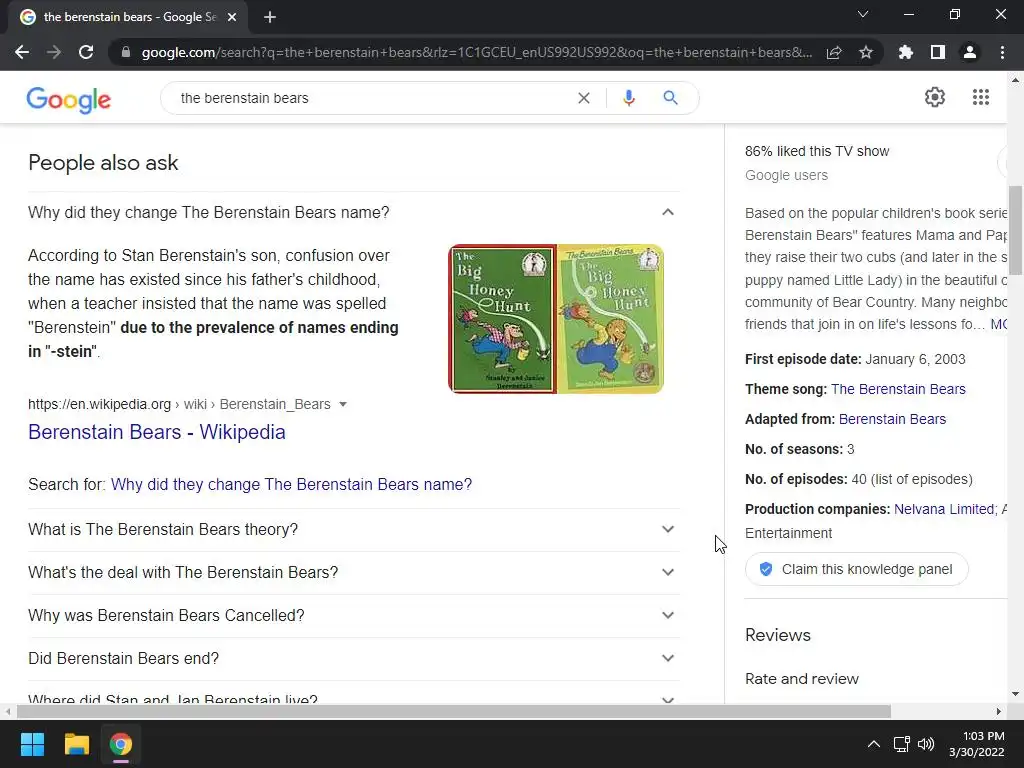Open network status tray icon

[902, 744]
